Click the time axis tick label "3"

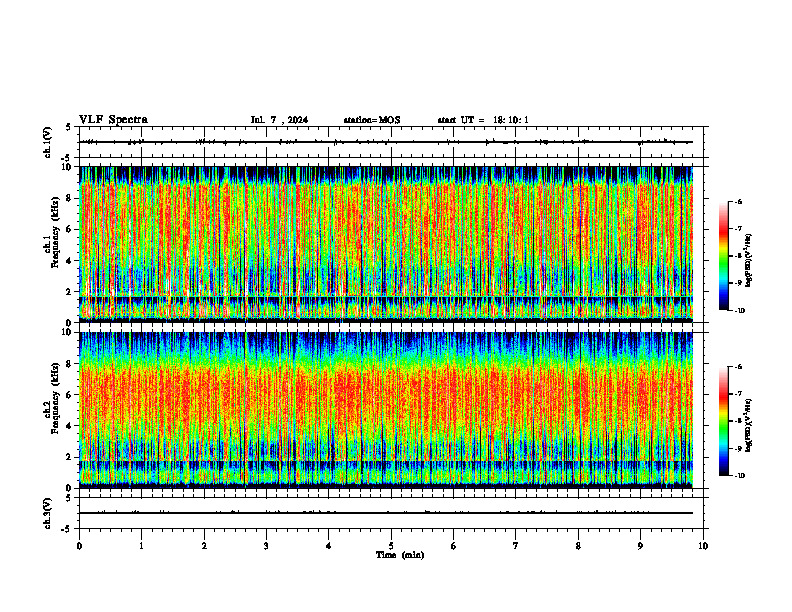(266, 546)
